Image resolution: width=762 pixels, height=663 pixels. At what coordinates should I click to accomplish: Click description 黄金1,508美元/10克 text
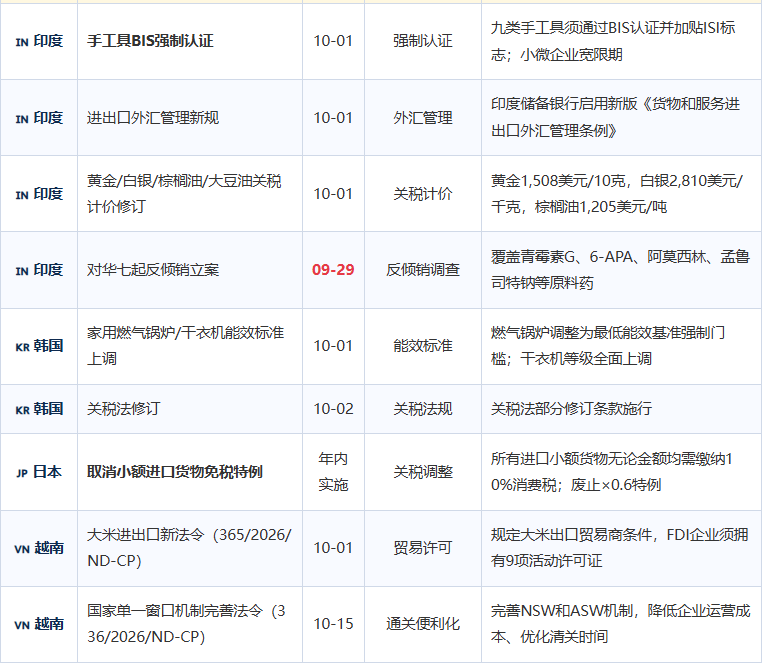pyautogui.click(x=617, y=193)
